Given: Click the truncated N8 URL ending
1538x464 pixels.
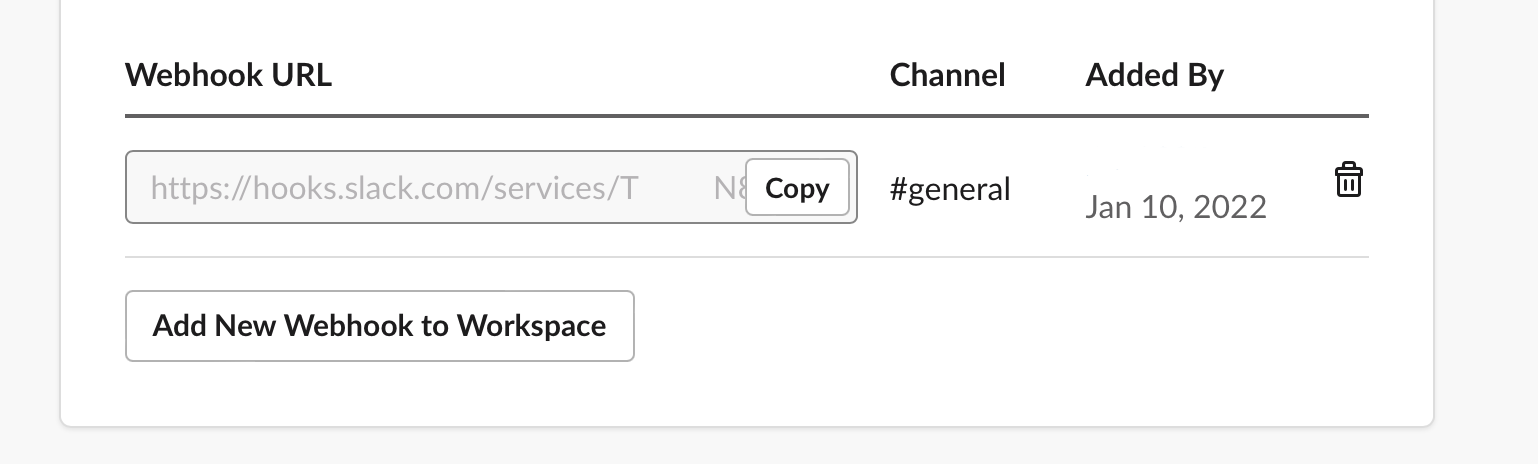Looking at the screenshot, I should [x=729, y=188].
